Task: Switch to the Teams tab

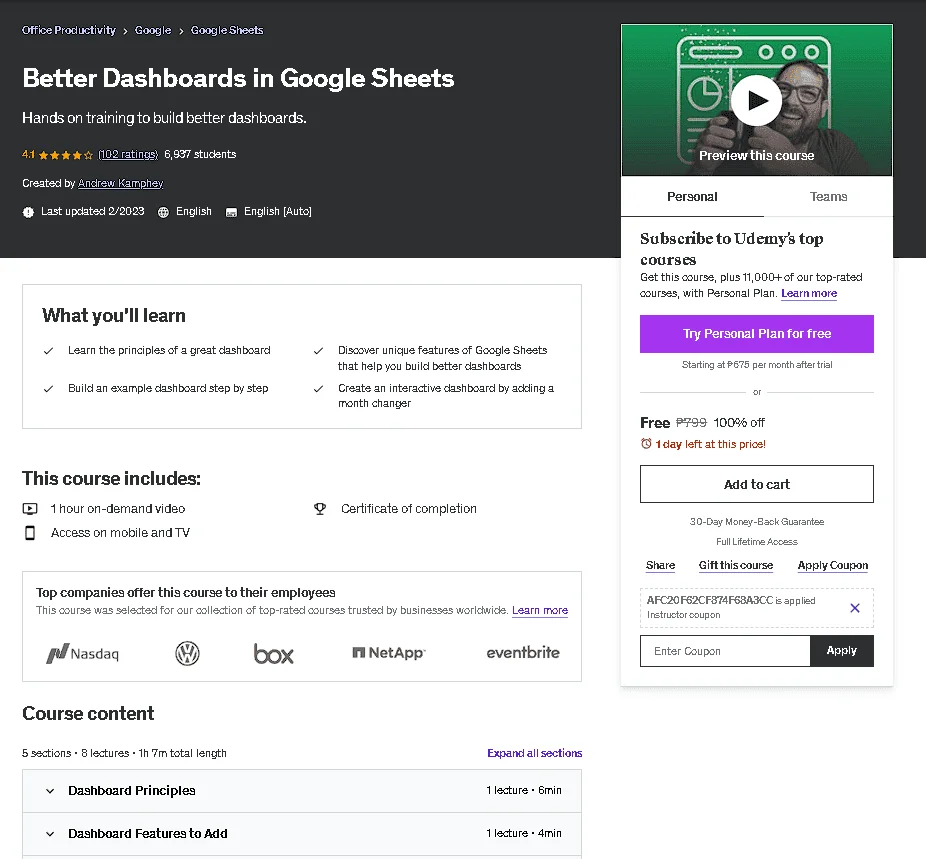Action: pyautogui.click(x=828, y=197)
